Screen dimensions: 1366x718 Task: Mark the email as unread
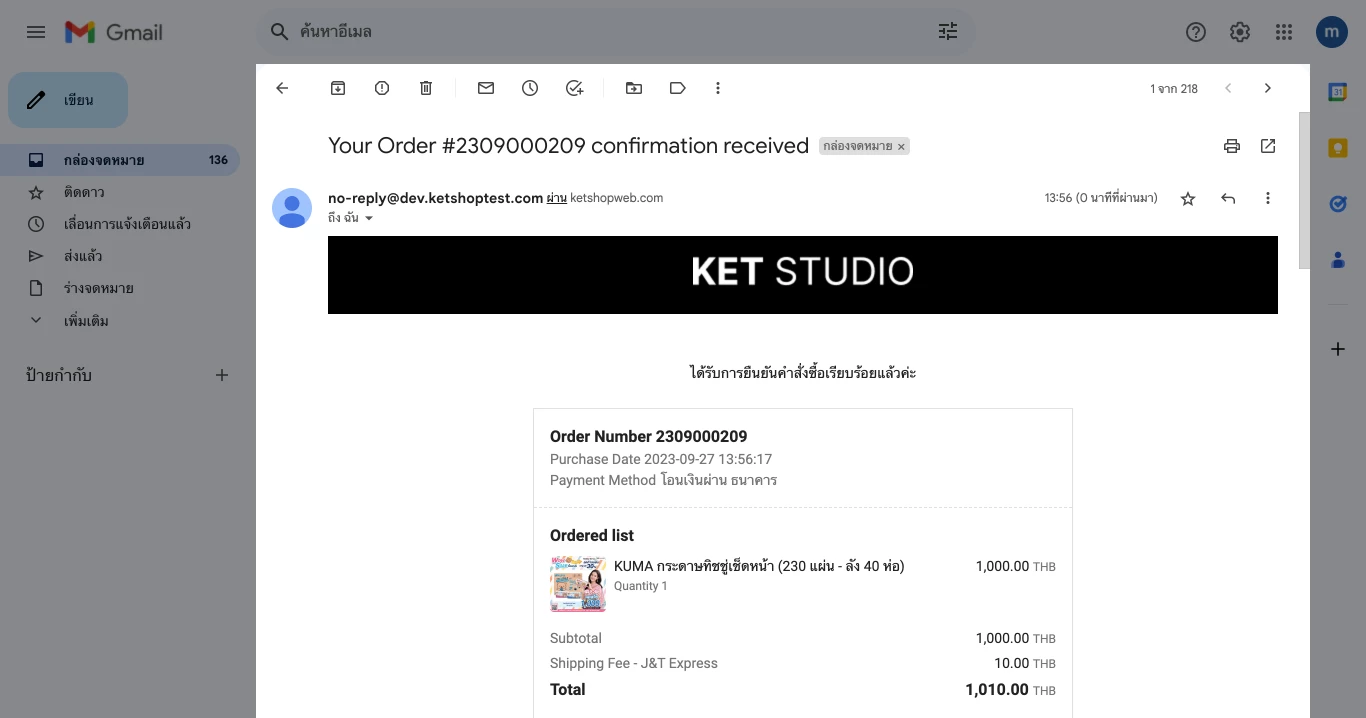486,88
